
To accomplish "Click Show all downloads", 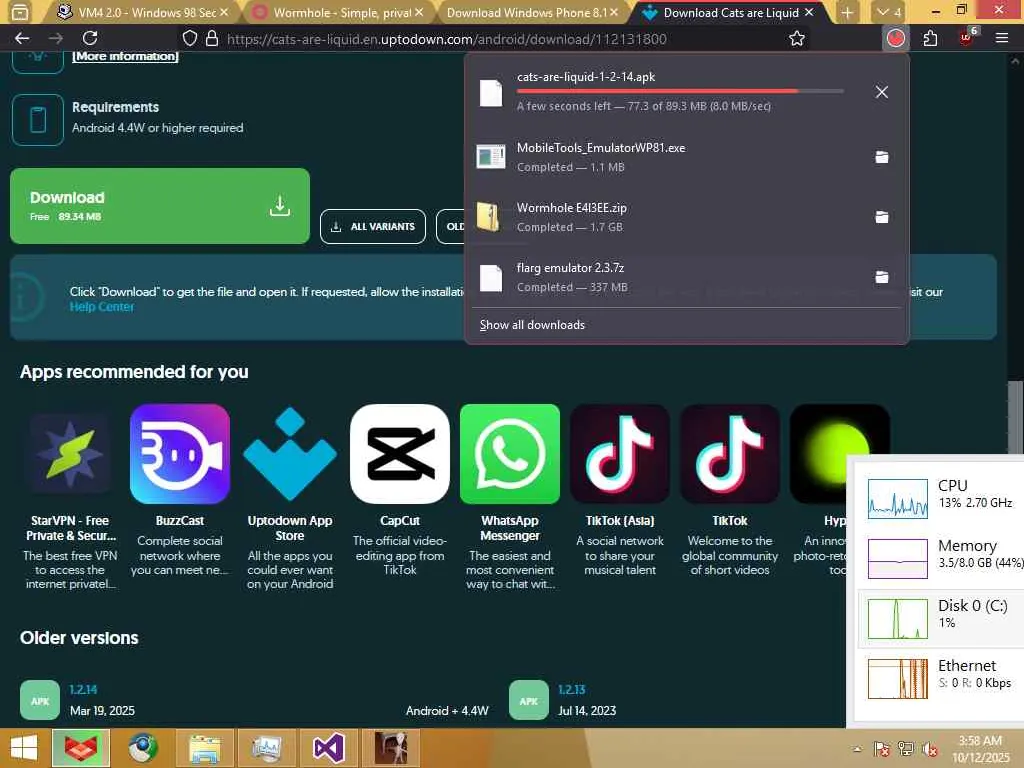I will click(532, 325).
